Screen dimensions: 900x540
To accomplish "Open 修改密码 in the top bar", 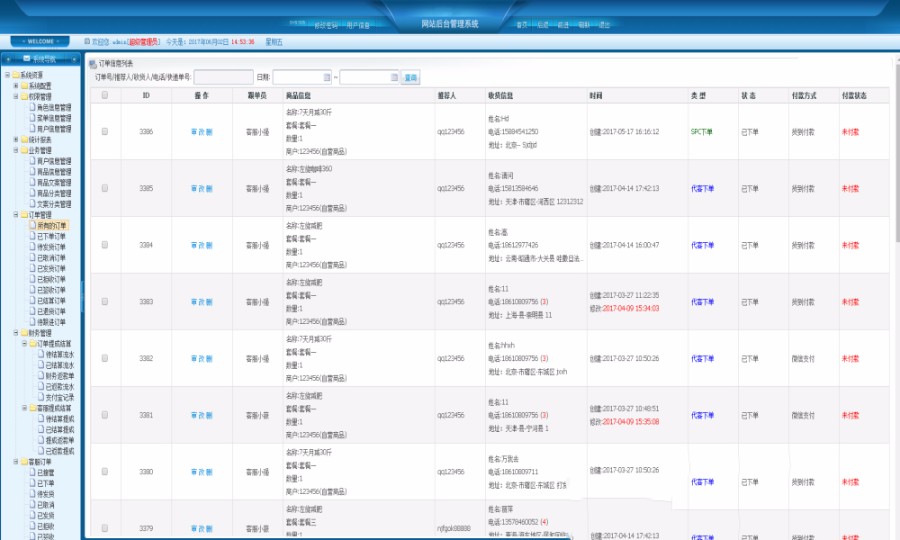I will point(325,25).
